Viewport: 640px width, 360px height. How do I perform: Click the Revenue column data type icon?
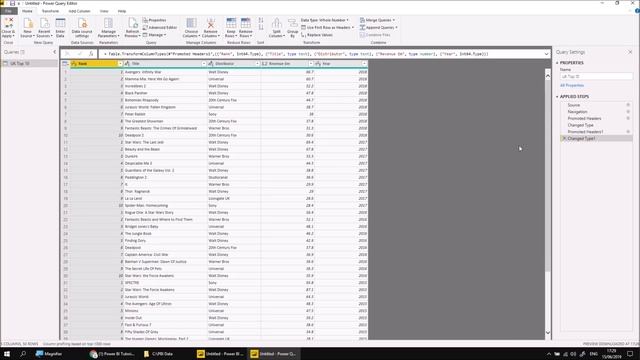pyautogui.click(x=264, y=64)
